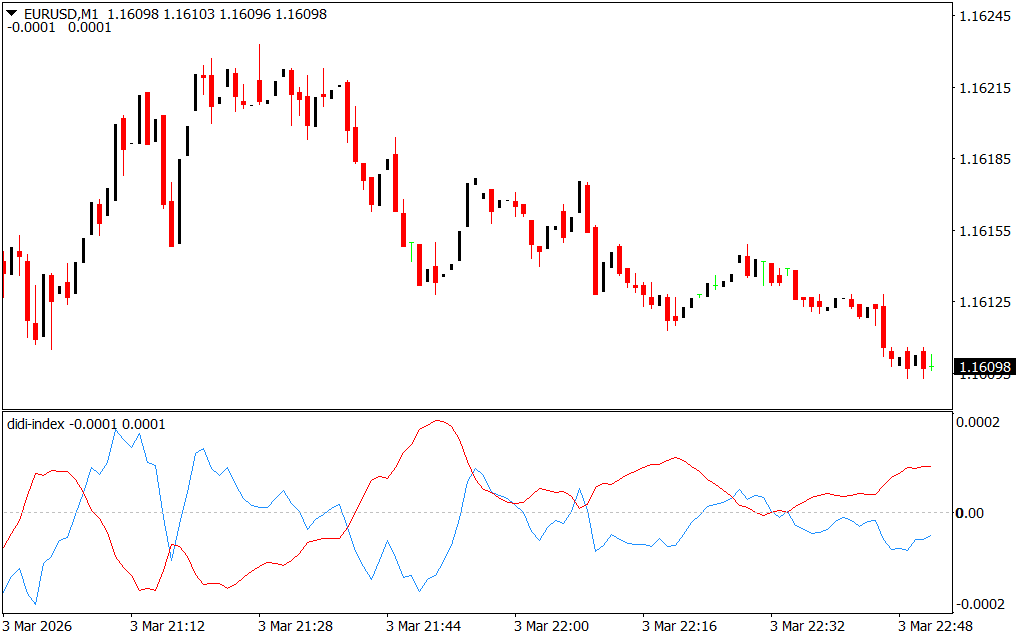Select the didi-index indicator label

click(x=36, y=425)
